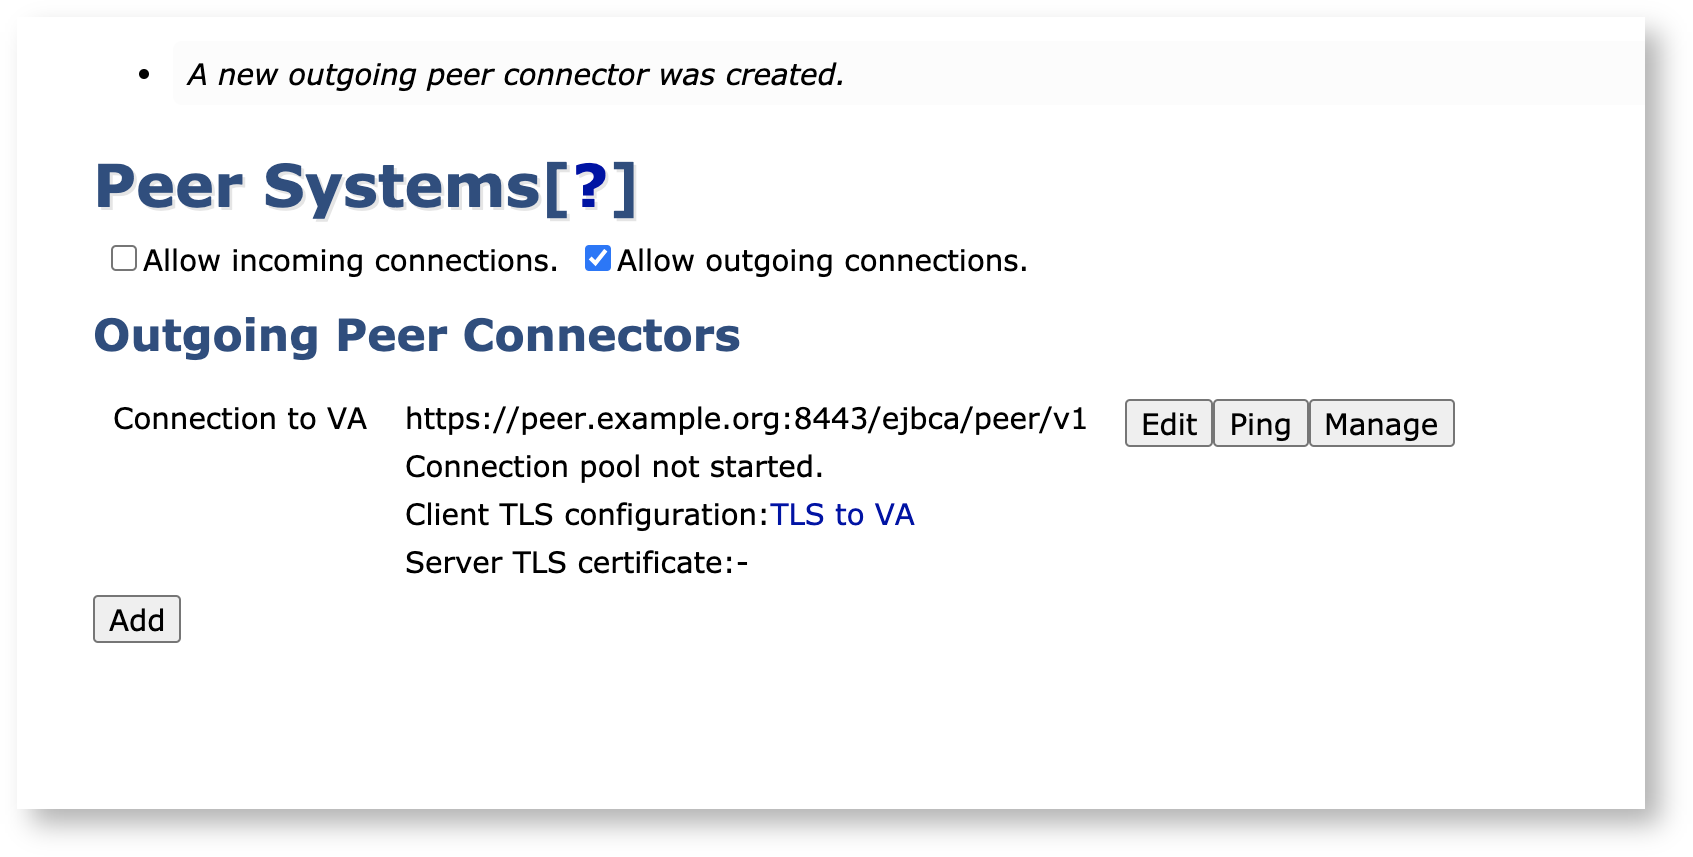Click the Outgoing Peer Connectors heading
Image resolution: width=1693 pixels, height=857 pixels.
click(x=417, y=336)
